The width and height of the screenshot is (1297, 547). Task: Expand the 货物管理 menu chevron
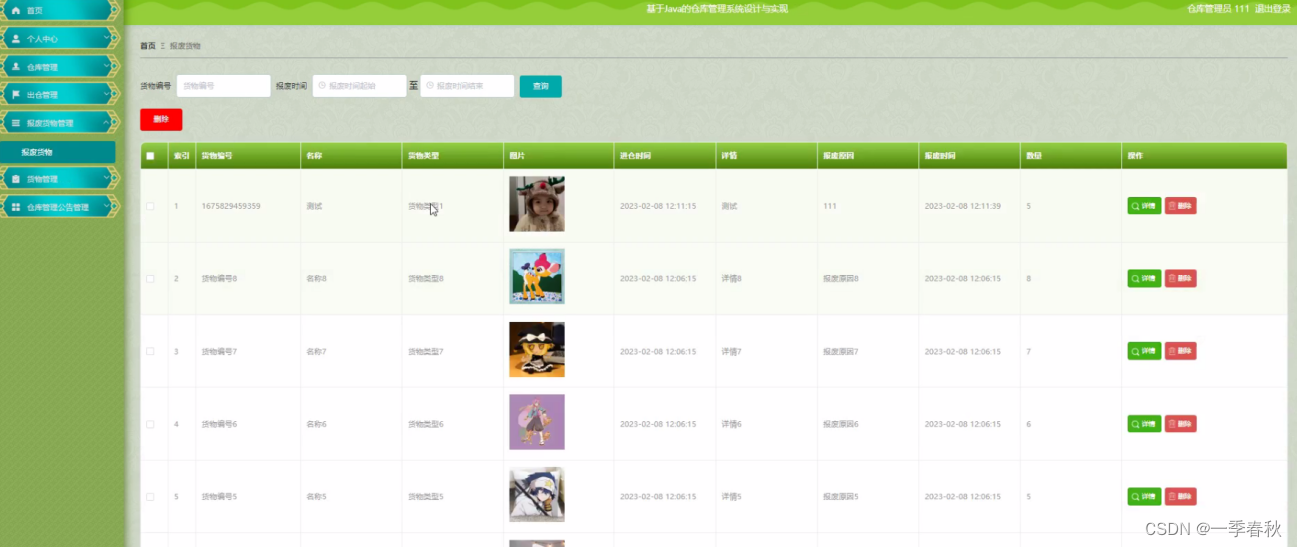click(108, 179)
